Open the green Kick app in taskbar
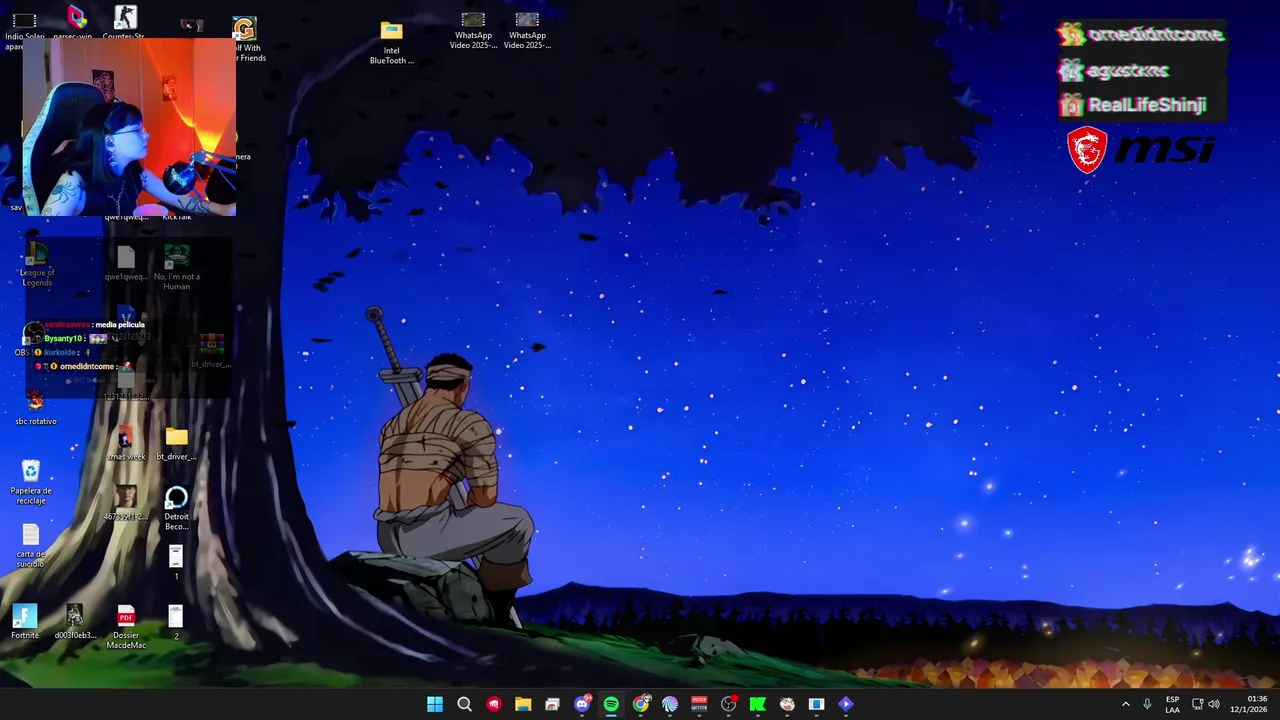1280x720 pixels. point(758,704)
